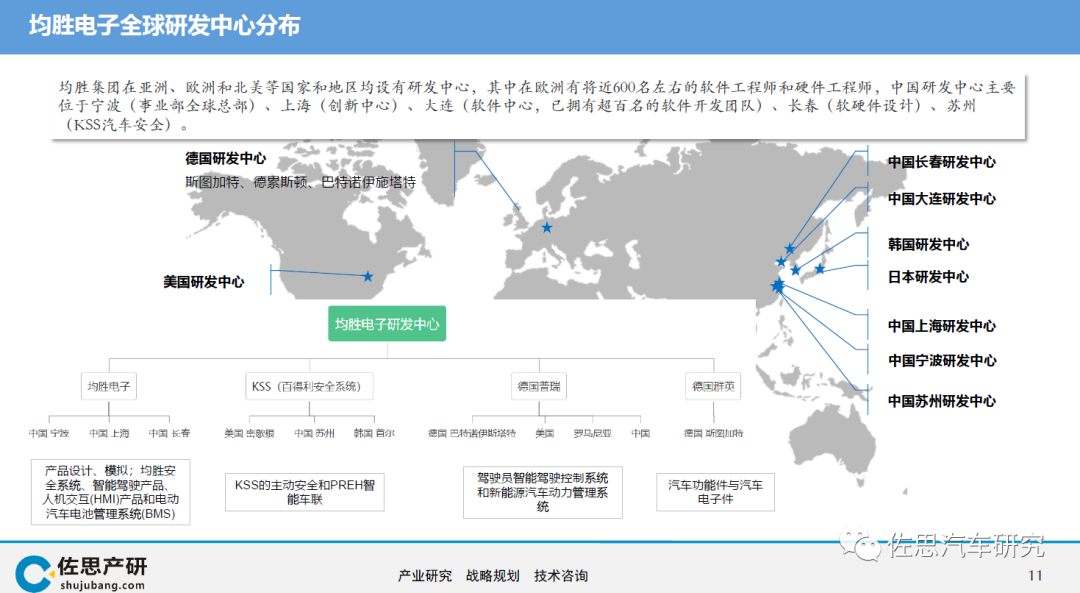Screen dimensions: 1080x593
Task: Click the 佐思产研 brand name in footer
Action: click(x=102, y=566)
